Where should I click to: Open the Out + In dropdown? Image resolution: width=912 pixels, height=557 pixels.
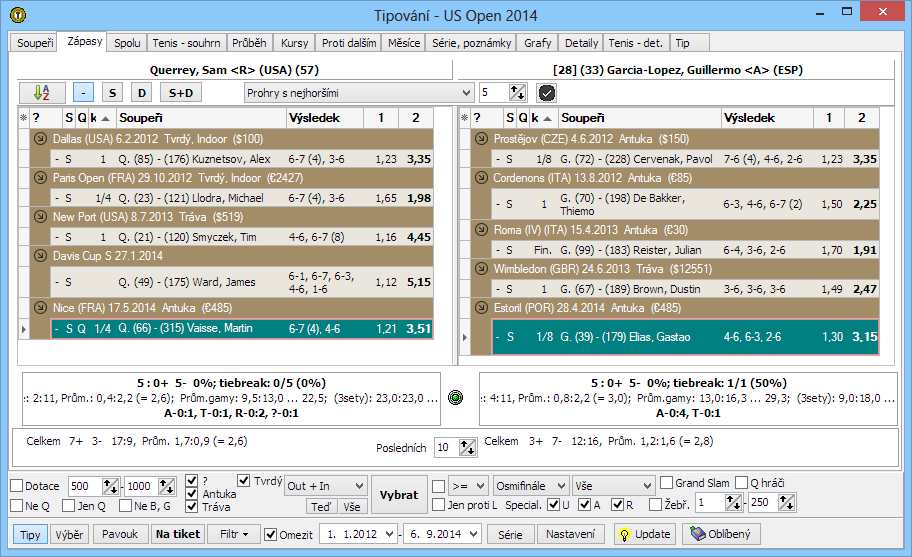pos(326,486)
